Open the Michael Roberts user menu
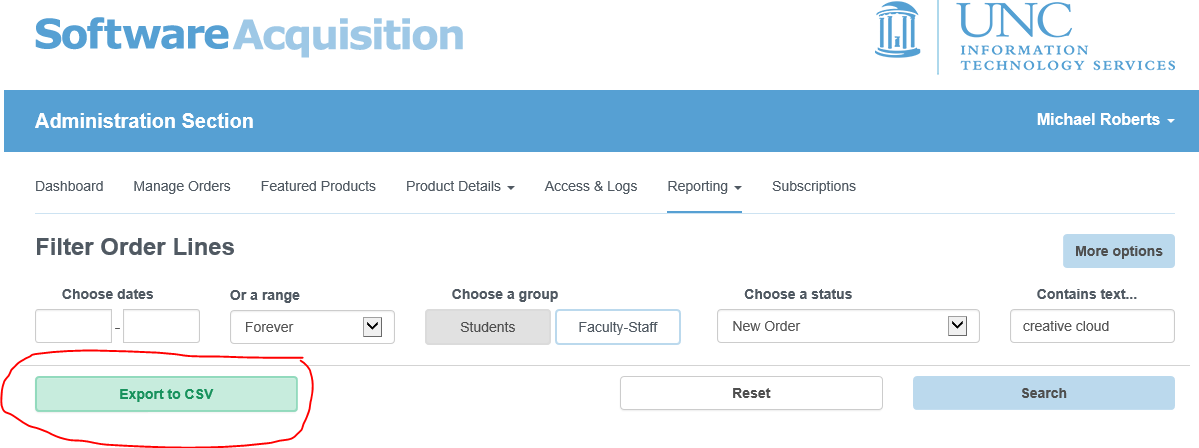The height and width of the screenshot is (448, 1199). (1105, 120)
